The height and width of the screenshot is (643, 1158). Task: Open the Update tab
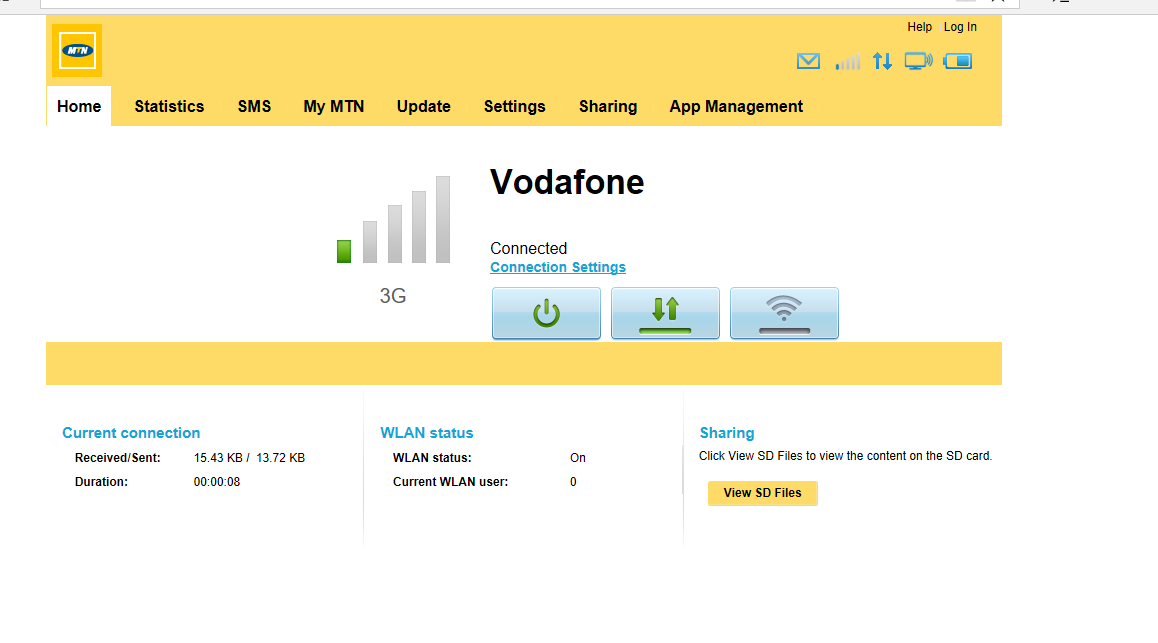423,106
